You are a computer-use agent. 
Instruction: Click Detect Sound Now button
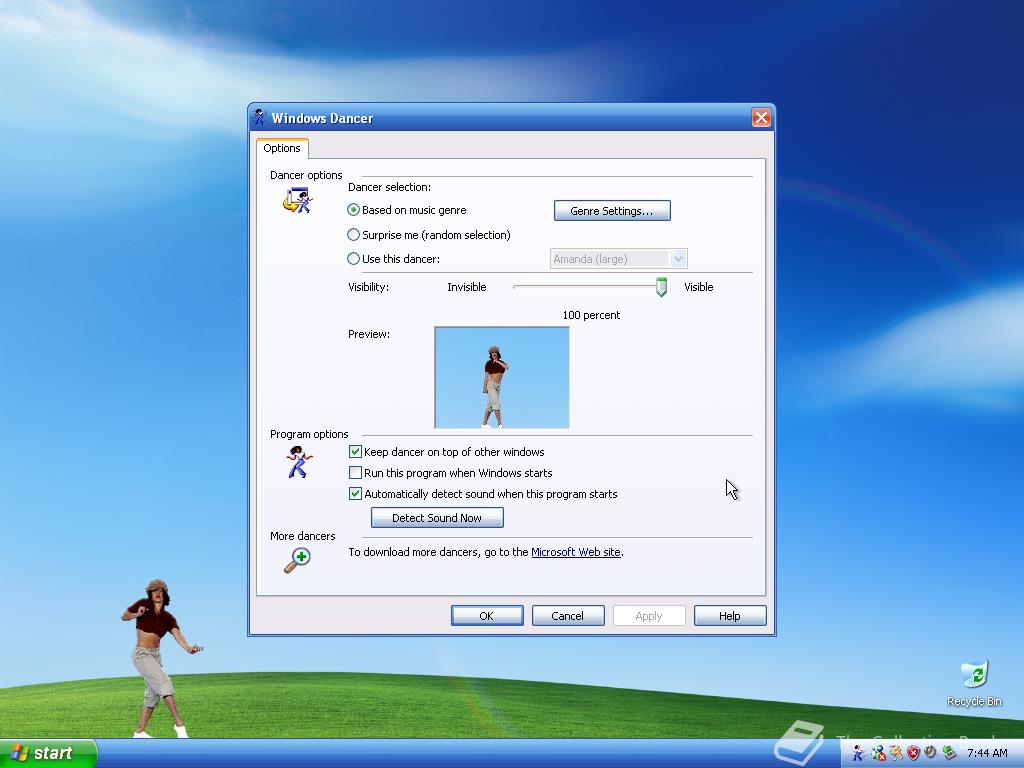click(437, 518)
